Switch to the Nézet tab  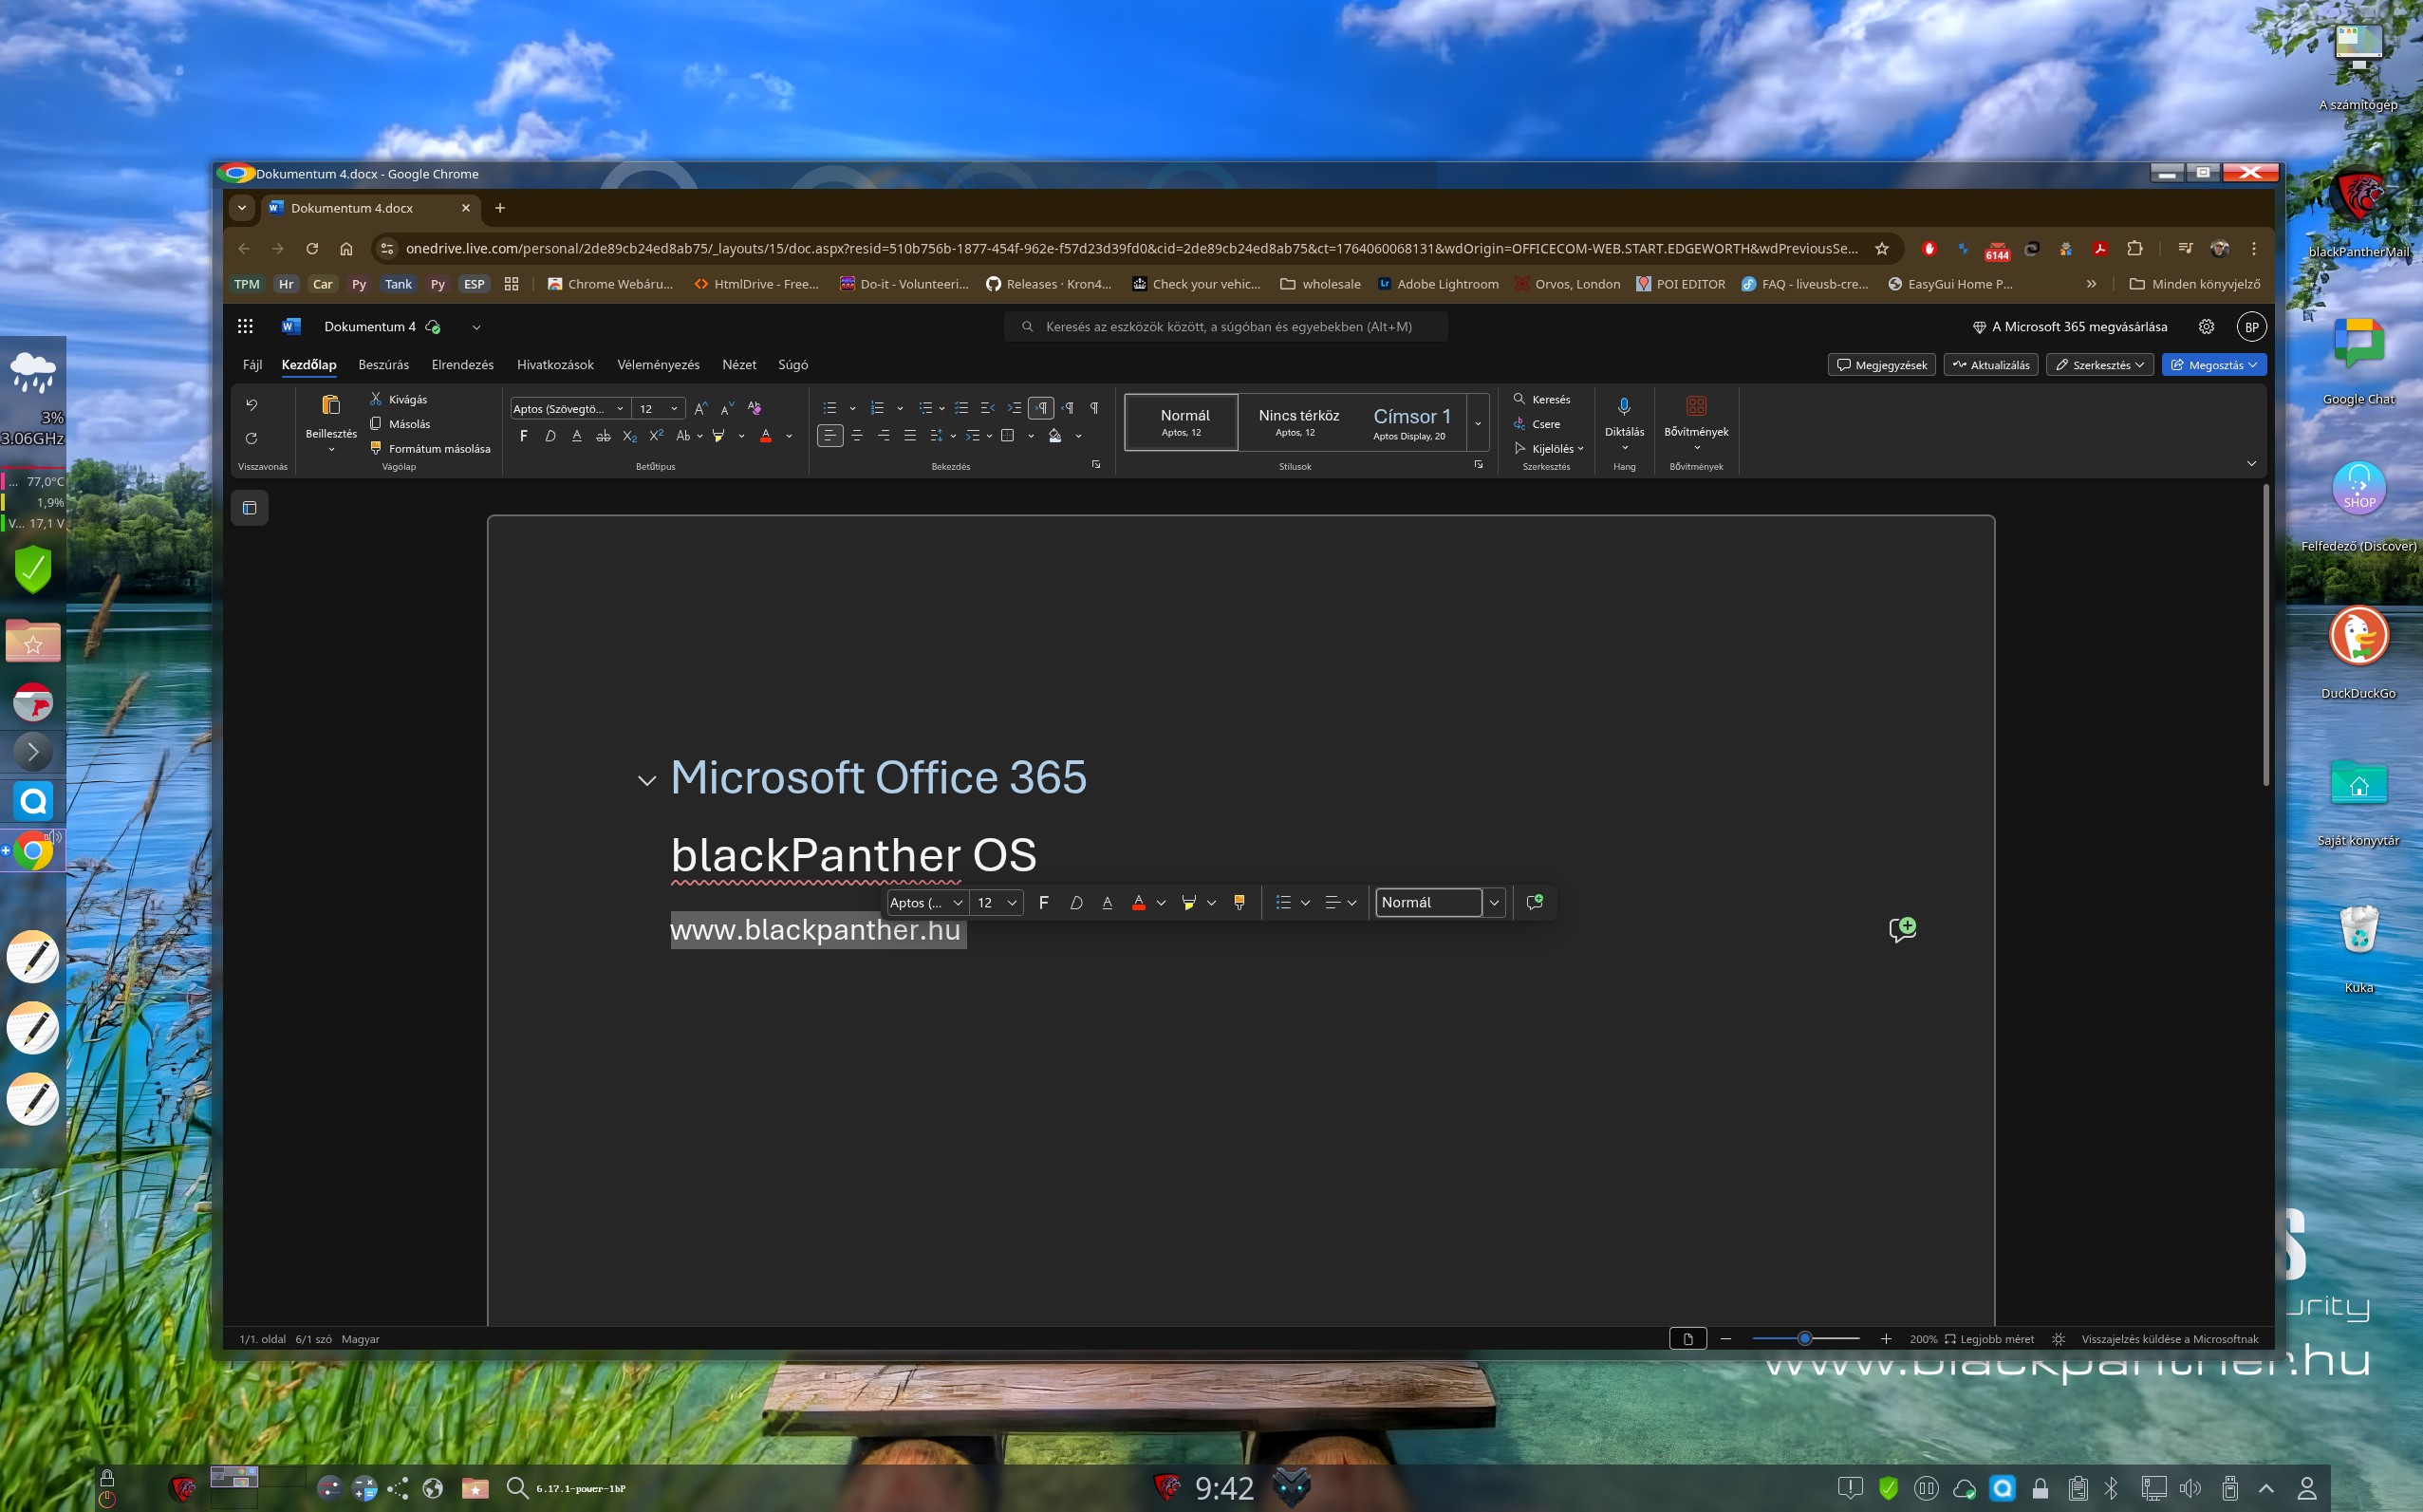point(739,365)
